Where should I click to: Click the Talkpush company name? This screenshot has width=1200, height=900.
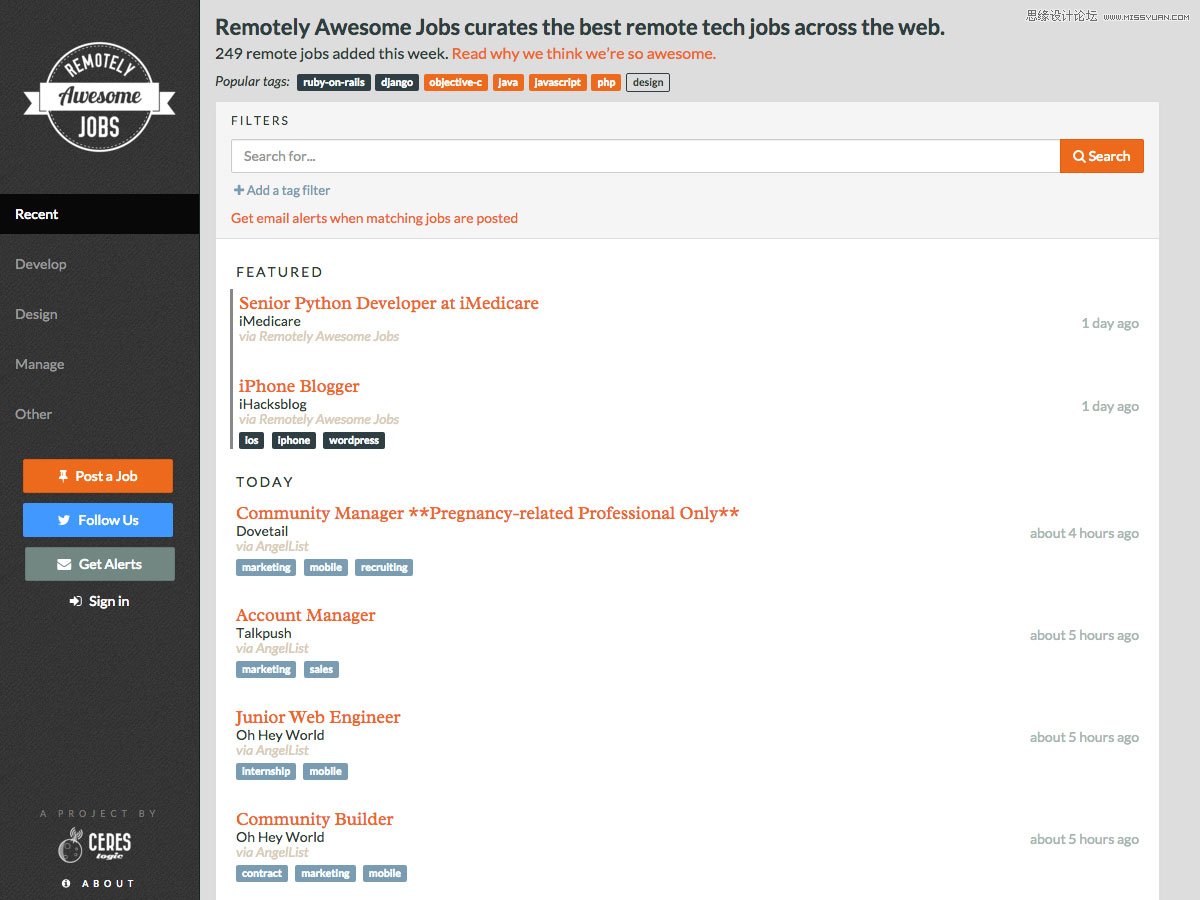point(264,633)
